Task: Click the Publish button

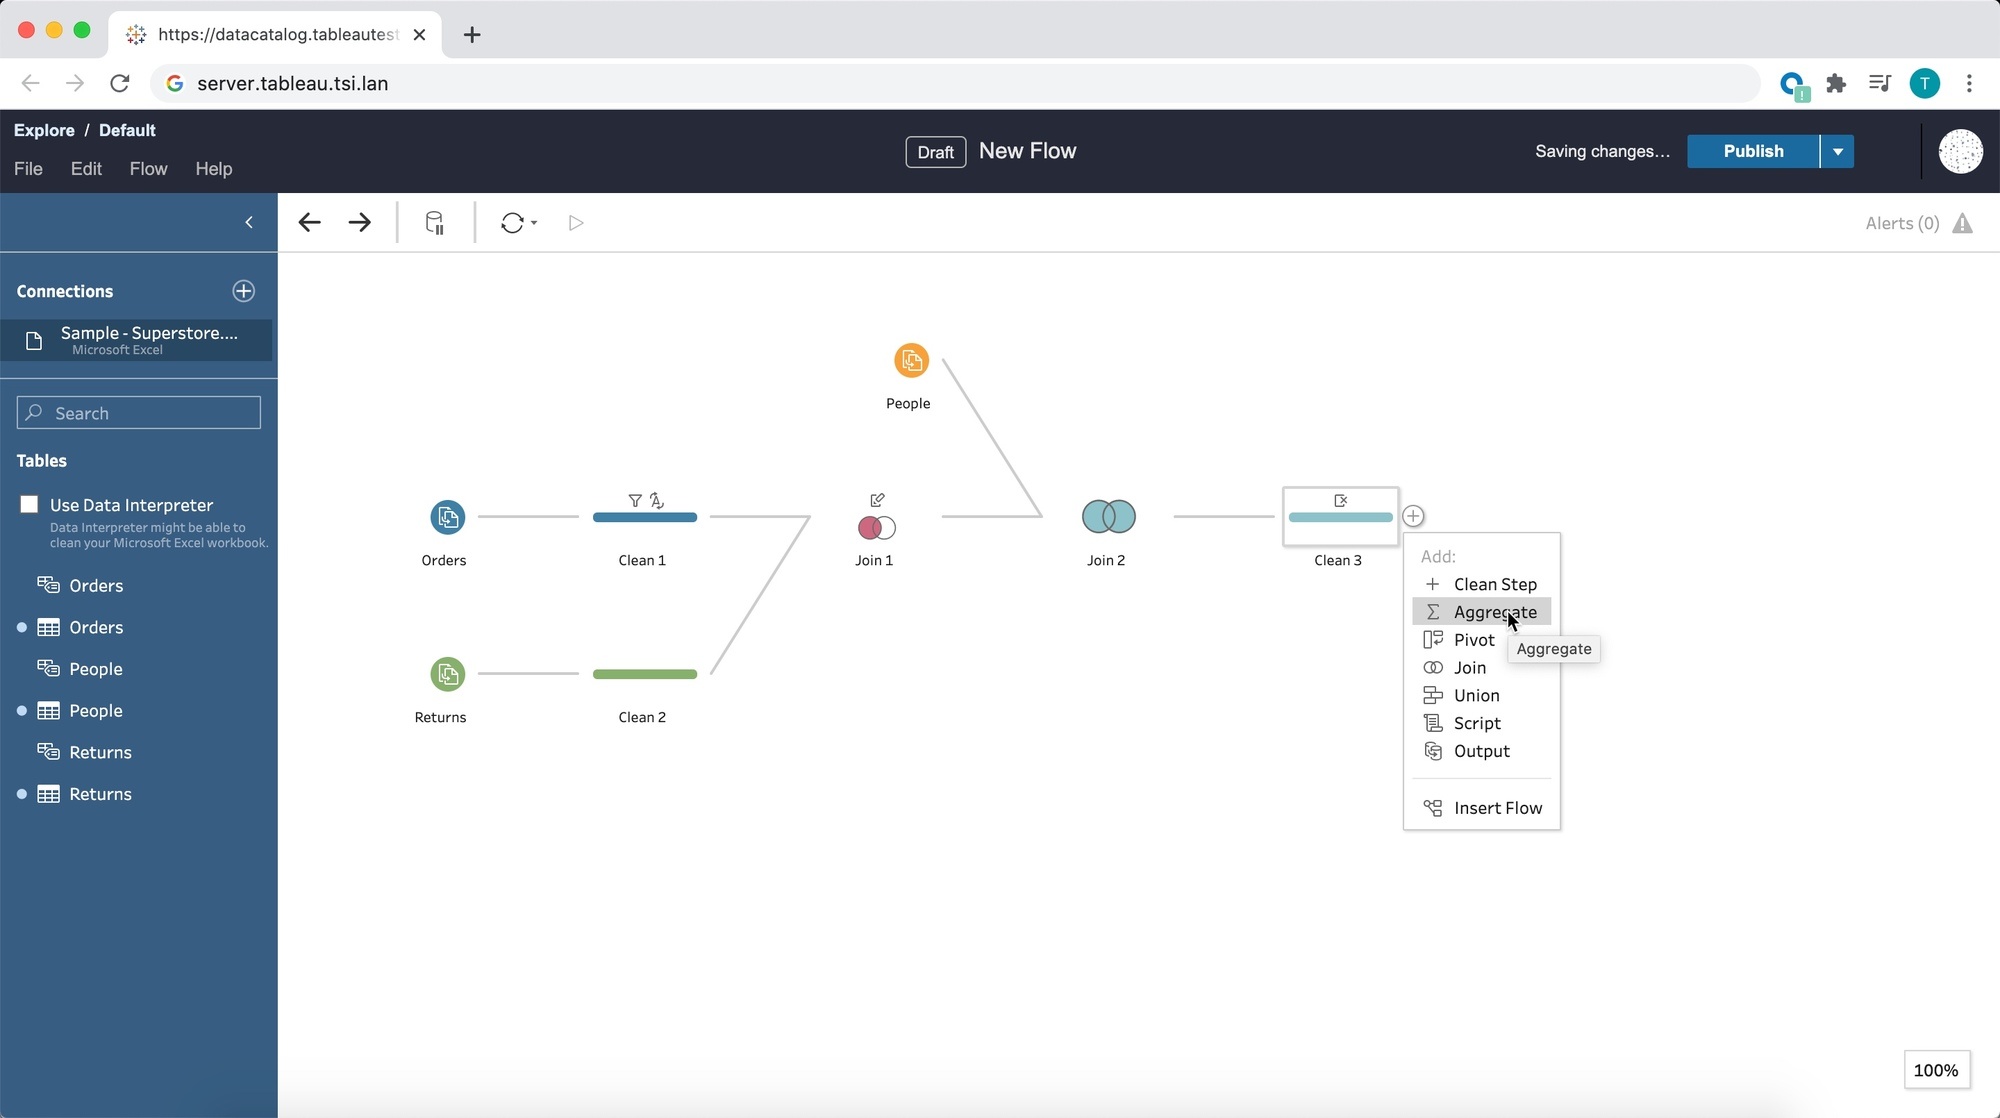Action: 1753,151
